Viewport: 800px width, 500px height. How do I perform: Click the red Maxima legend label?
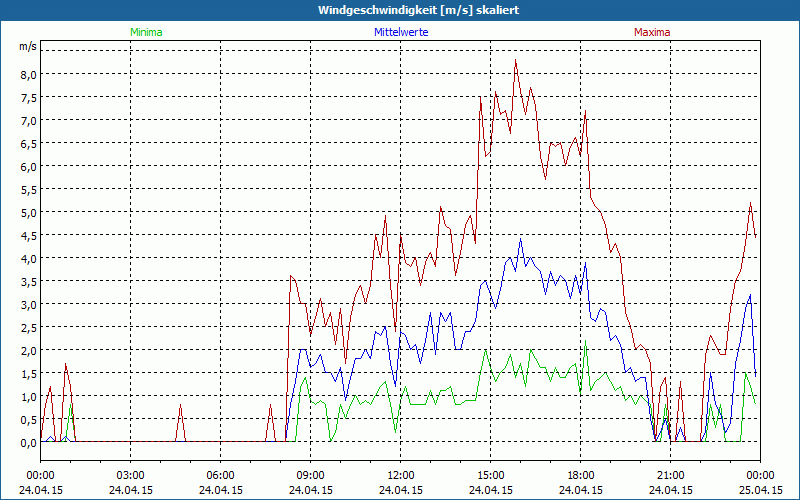point(652,32)
